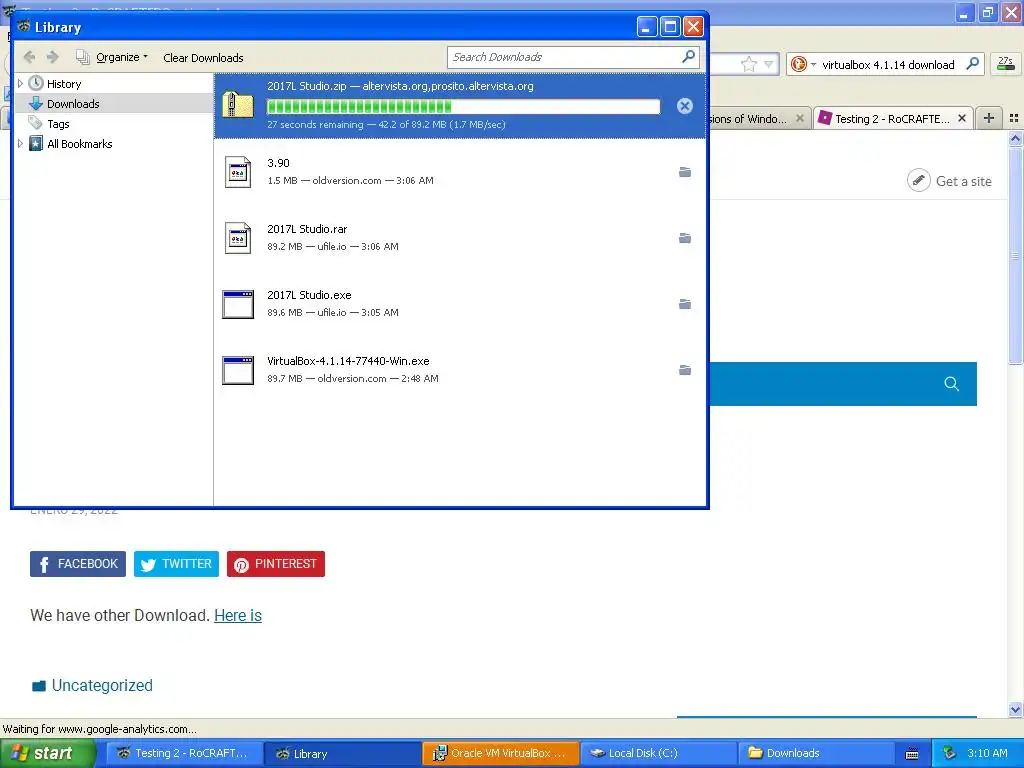Click the tray keyboard icon
This screenshot has height=768, width=1024.
912,754
